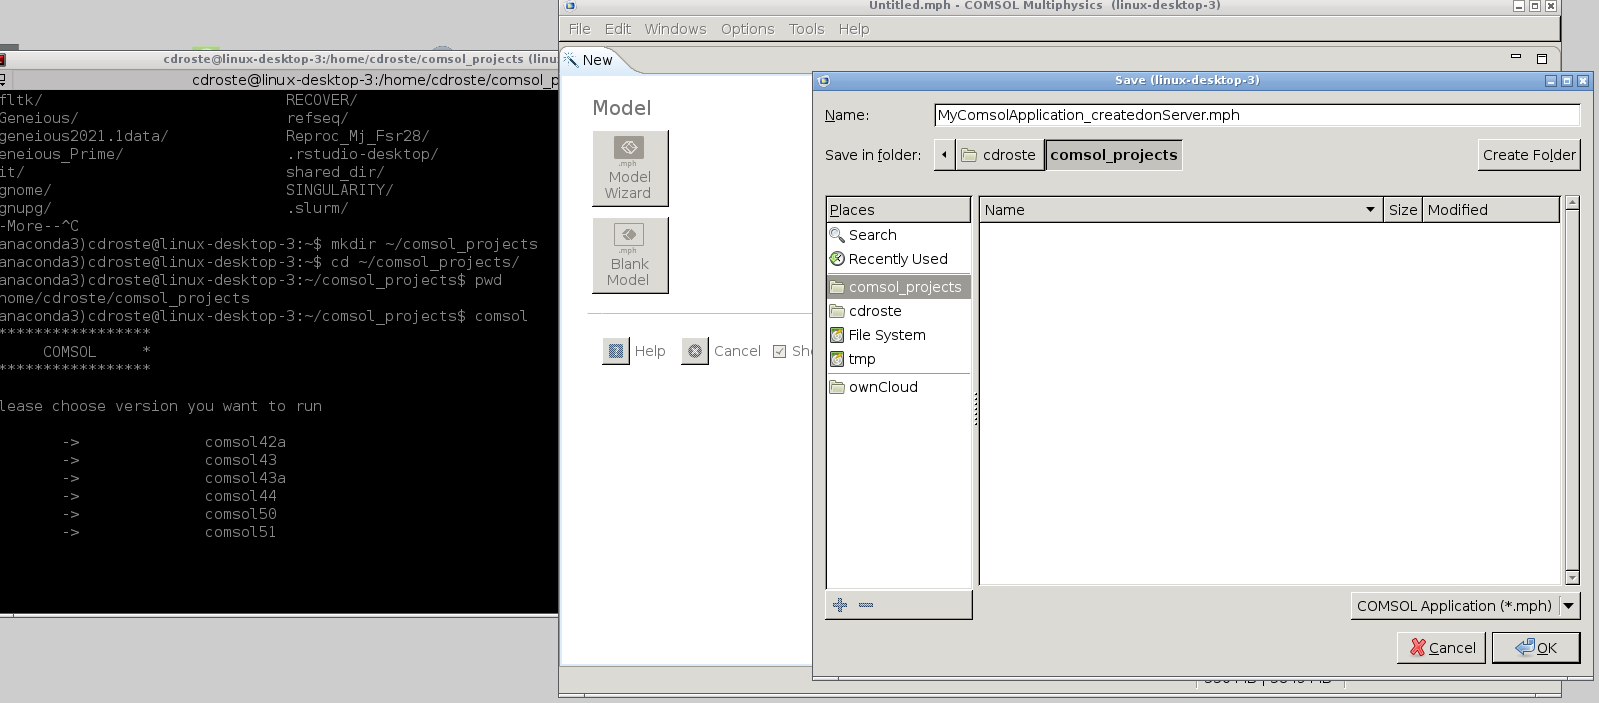Cancel the New model page

722,351
